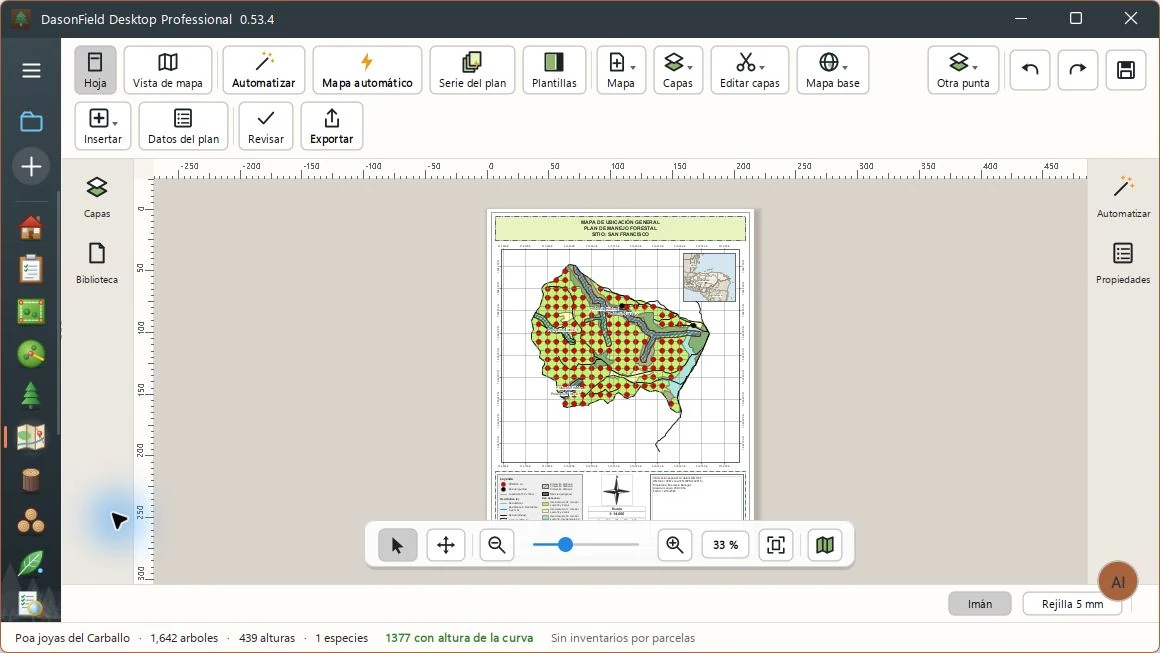Click 1377 con altura de la curva
The width and height of the screenshot is (1160, 653).
click(459, 637)
